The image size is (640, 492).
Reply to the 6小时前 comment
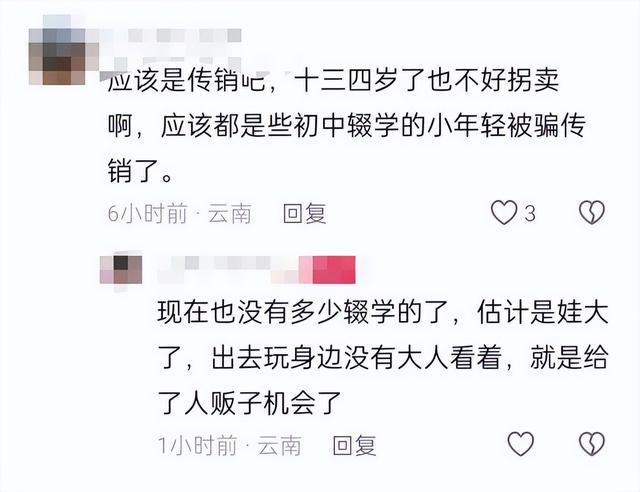point(305,214)
